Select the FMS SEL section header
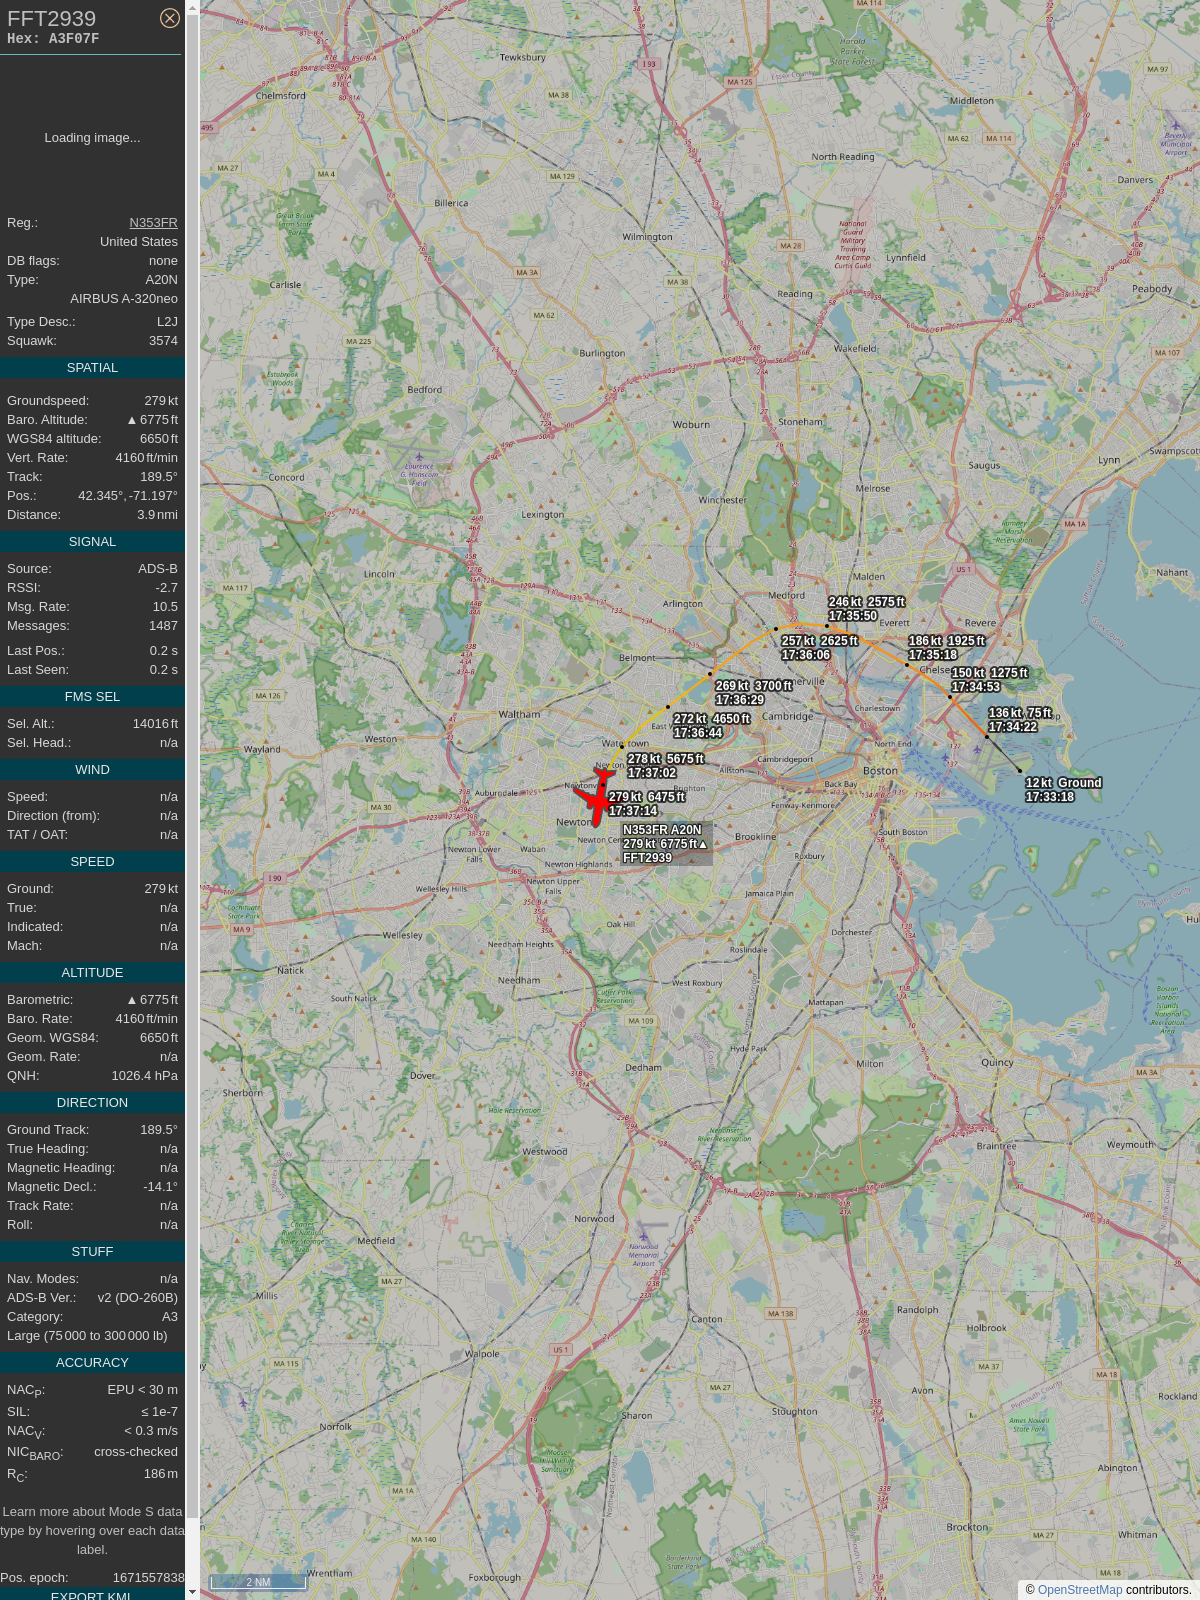 92,697
